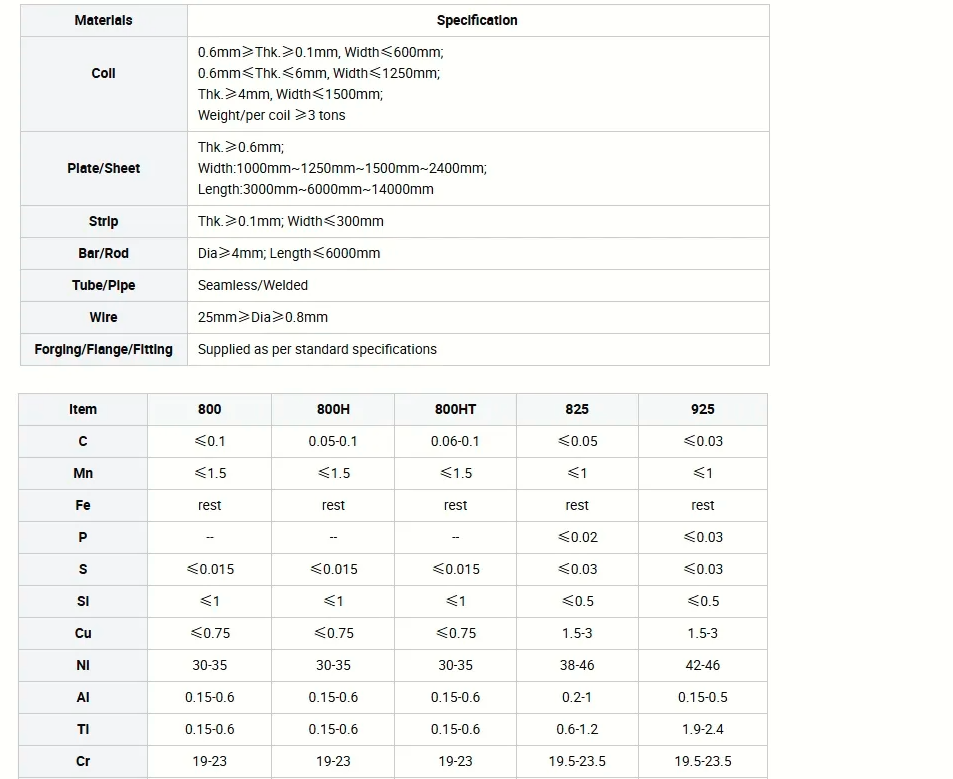Click the Item column header
953x779 pixels.
(x=83, y=409)
